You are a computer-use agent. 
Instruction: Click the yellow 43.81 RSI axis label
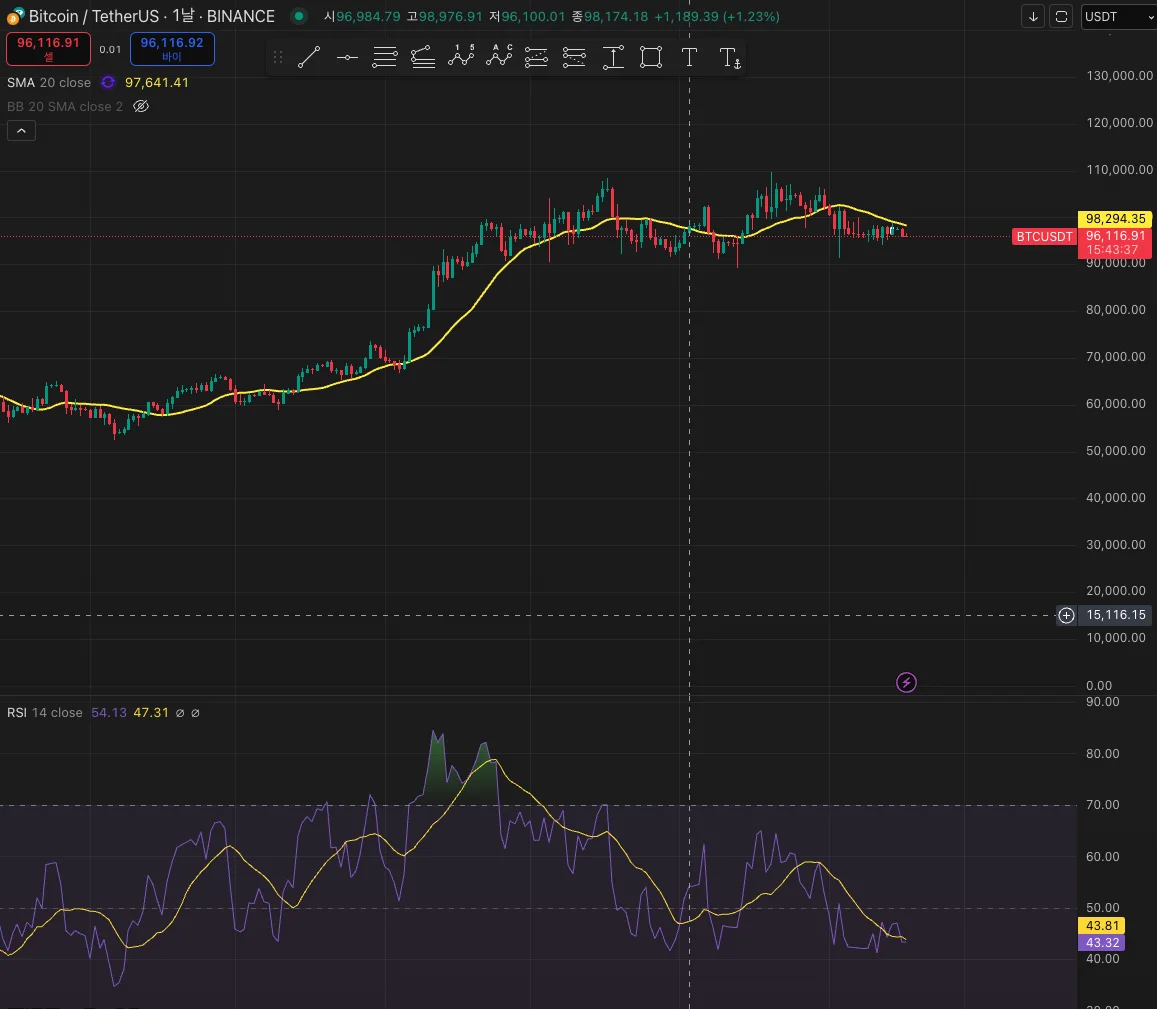[1102, 926]
